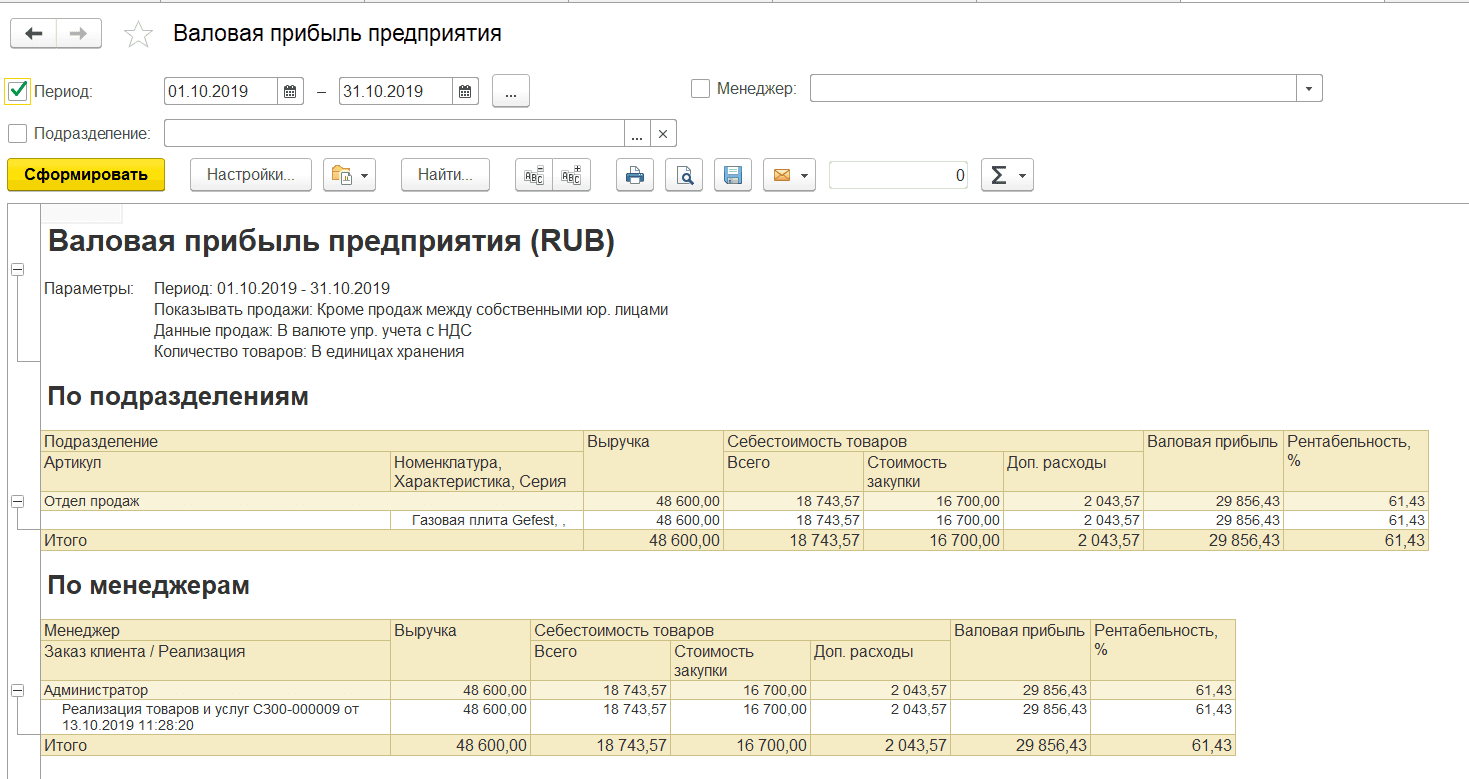Select Реализация товаров и услуг С300-000009 cell

[216, 716]
